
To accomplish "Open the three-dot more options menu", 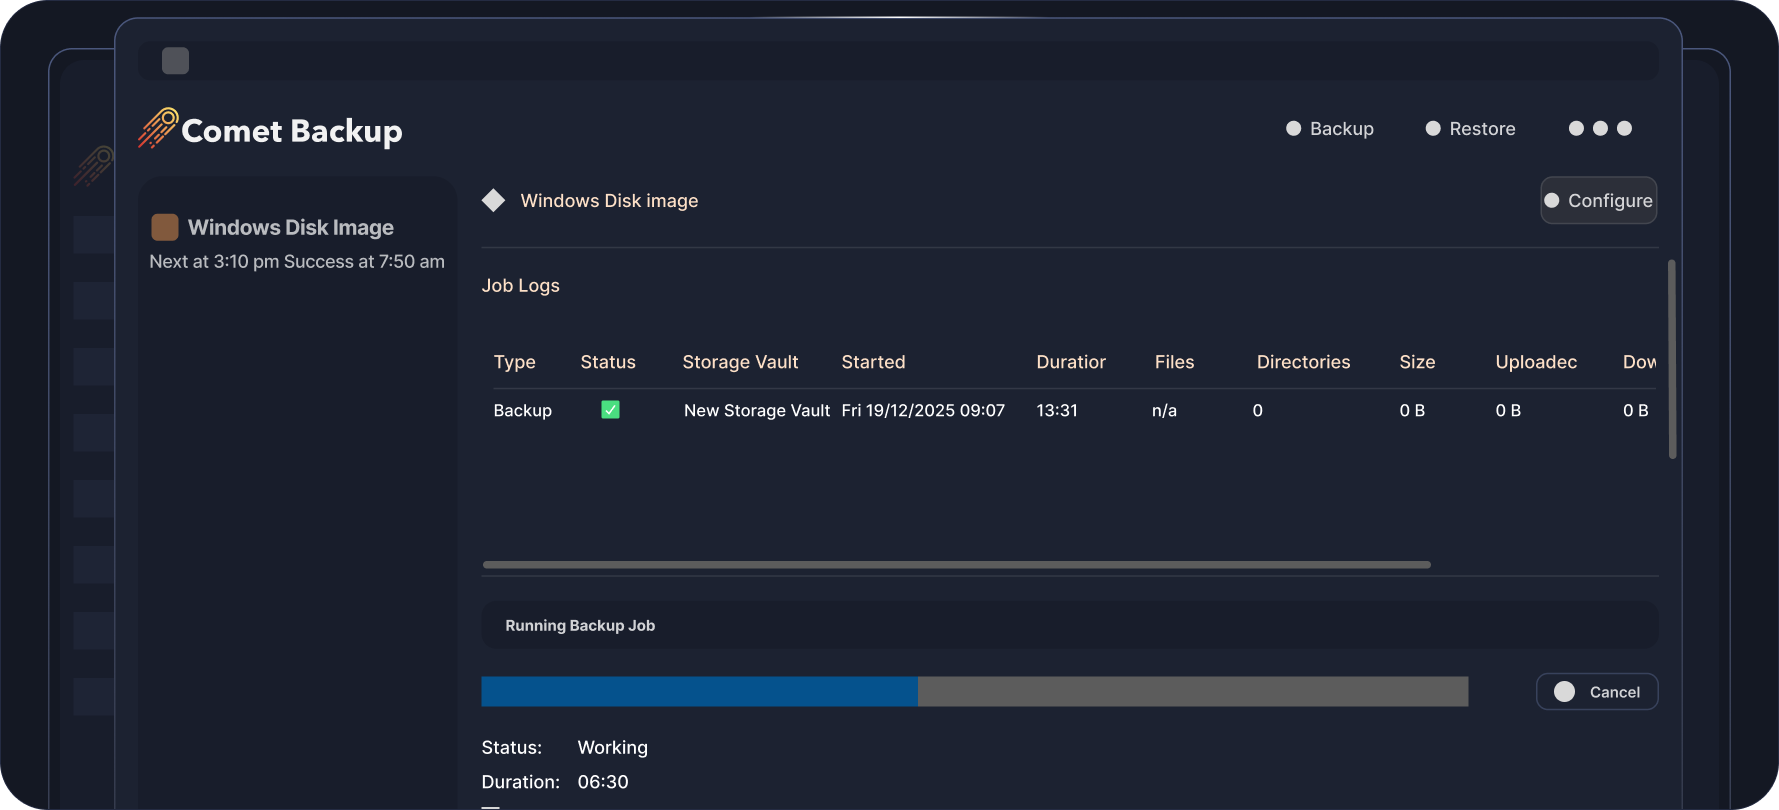I will pos(1600,128).
